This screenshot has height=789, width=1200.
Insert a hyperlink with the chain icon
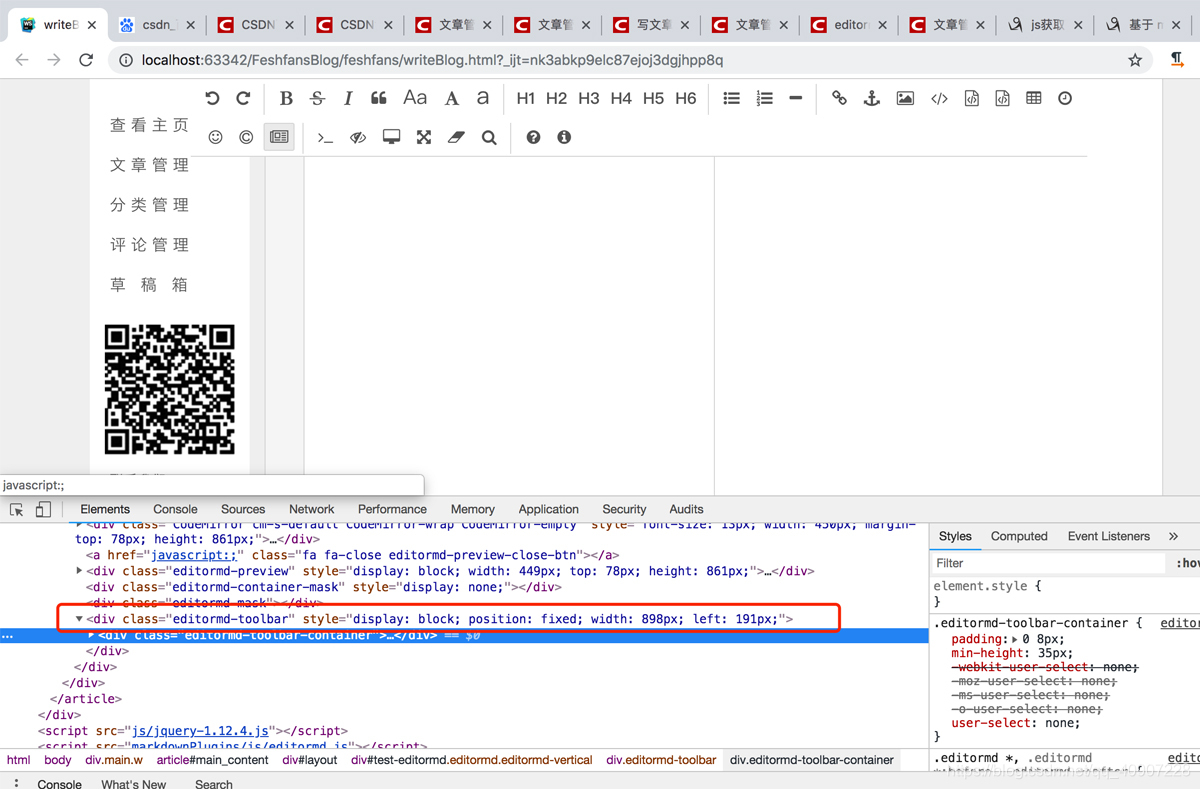coord(839,98)
